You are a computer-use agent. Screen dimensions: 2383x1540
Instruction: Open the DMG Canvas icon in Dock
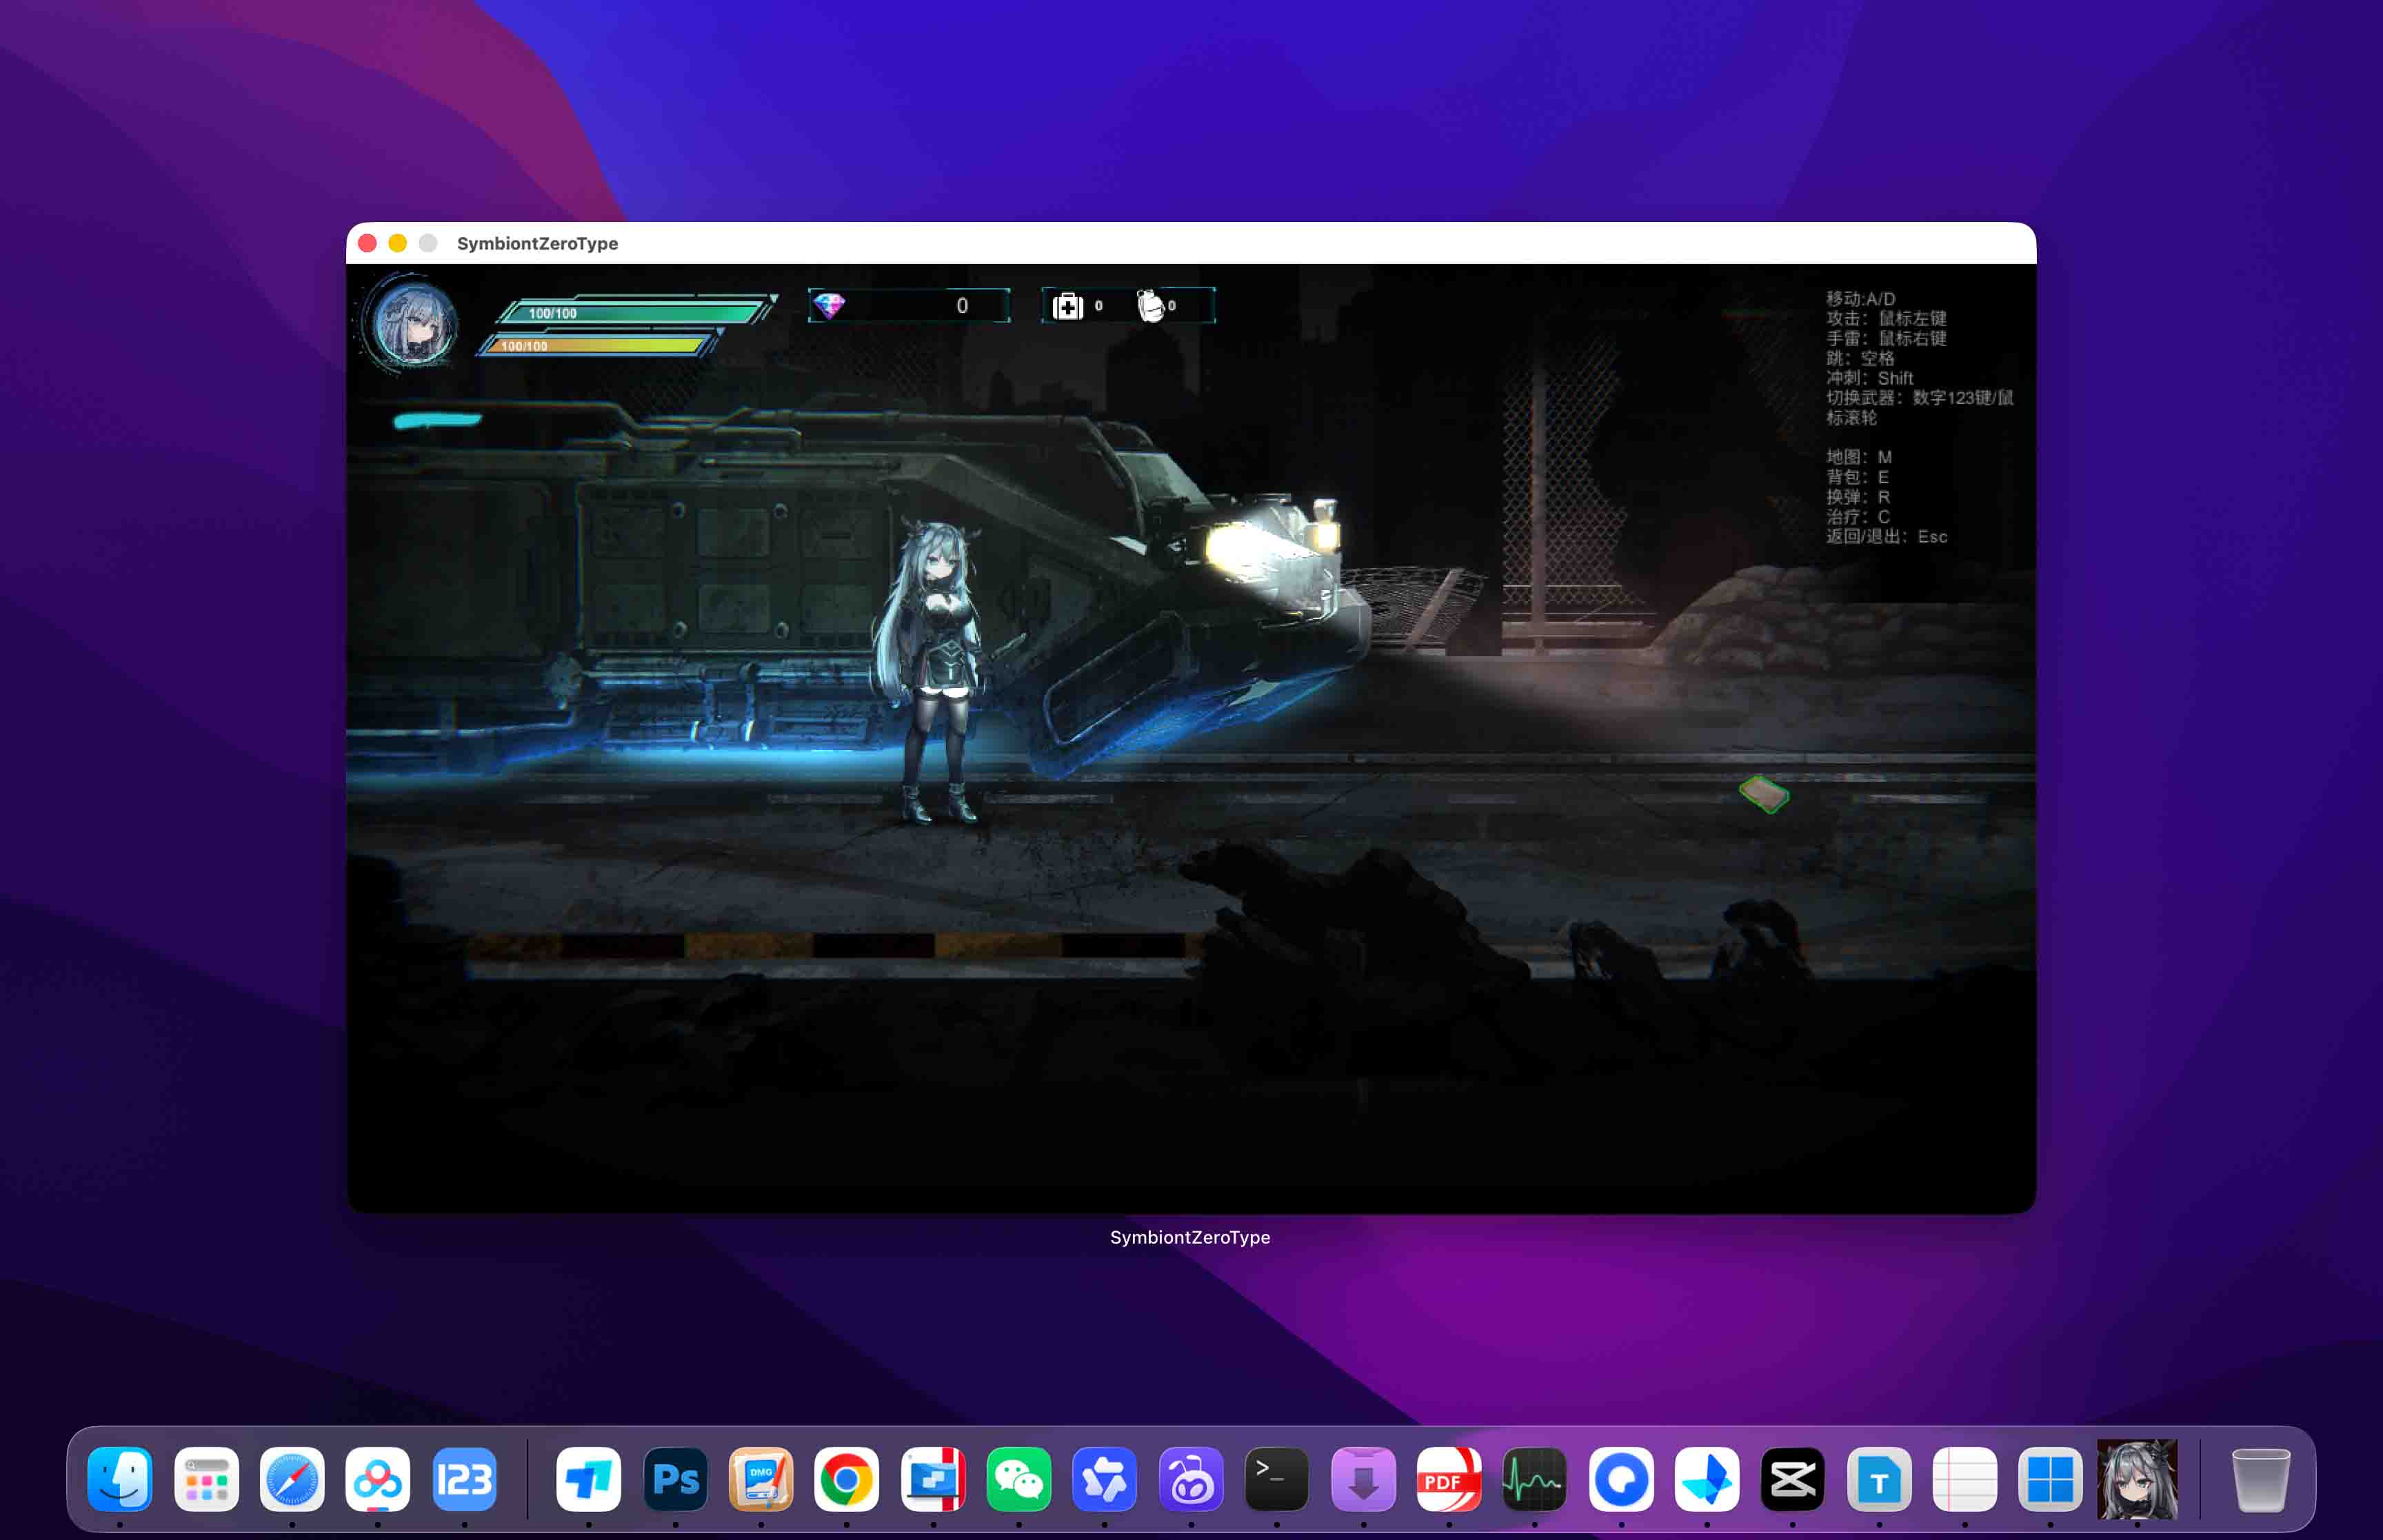click(761, 1479)
